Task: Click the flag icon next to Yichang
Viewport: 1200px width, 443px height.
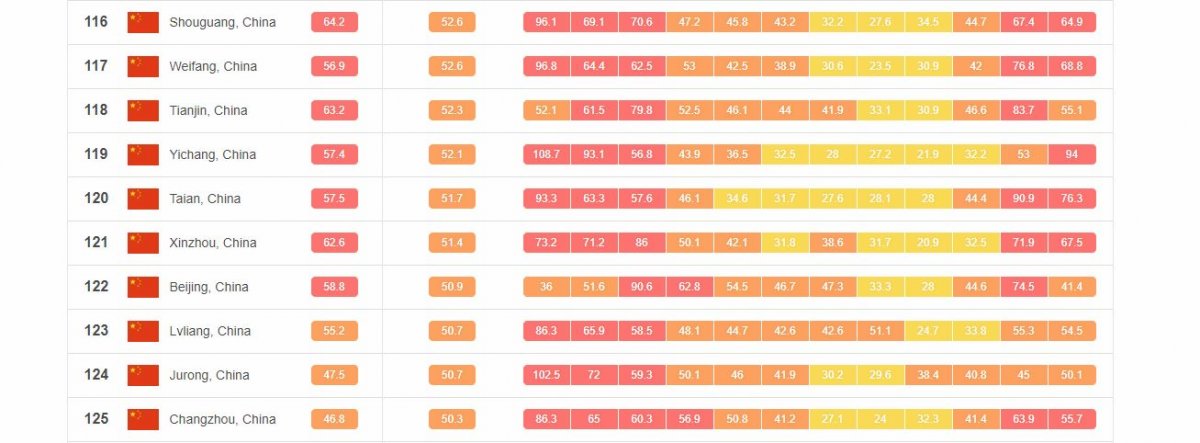Action: coord(143,154)
